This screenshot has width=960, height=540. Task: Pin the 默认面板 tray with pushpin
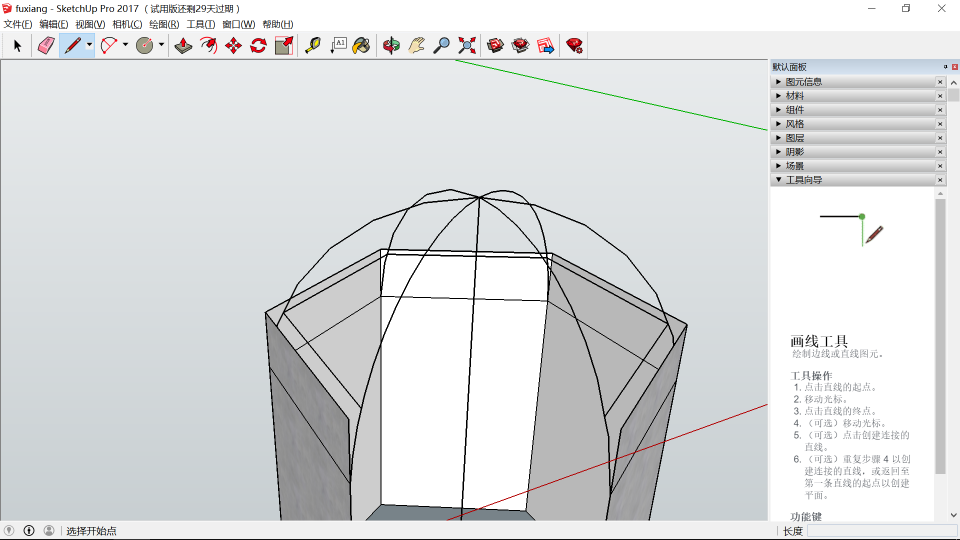click(x=945, y=67)
